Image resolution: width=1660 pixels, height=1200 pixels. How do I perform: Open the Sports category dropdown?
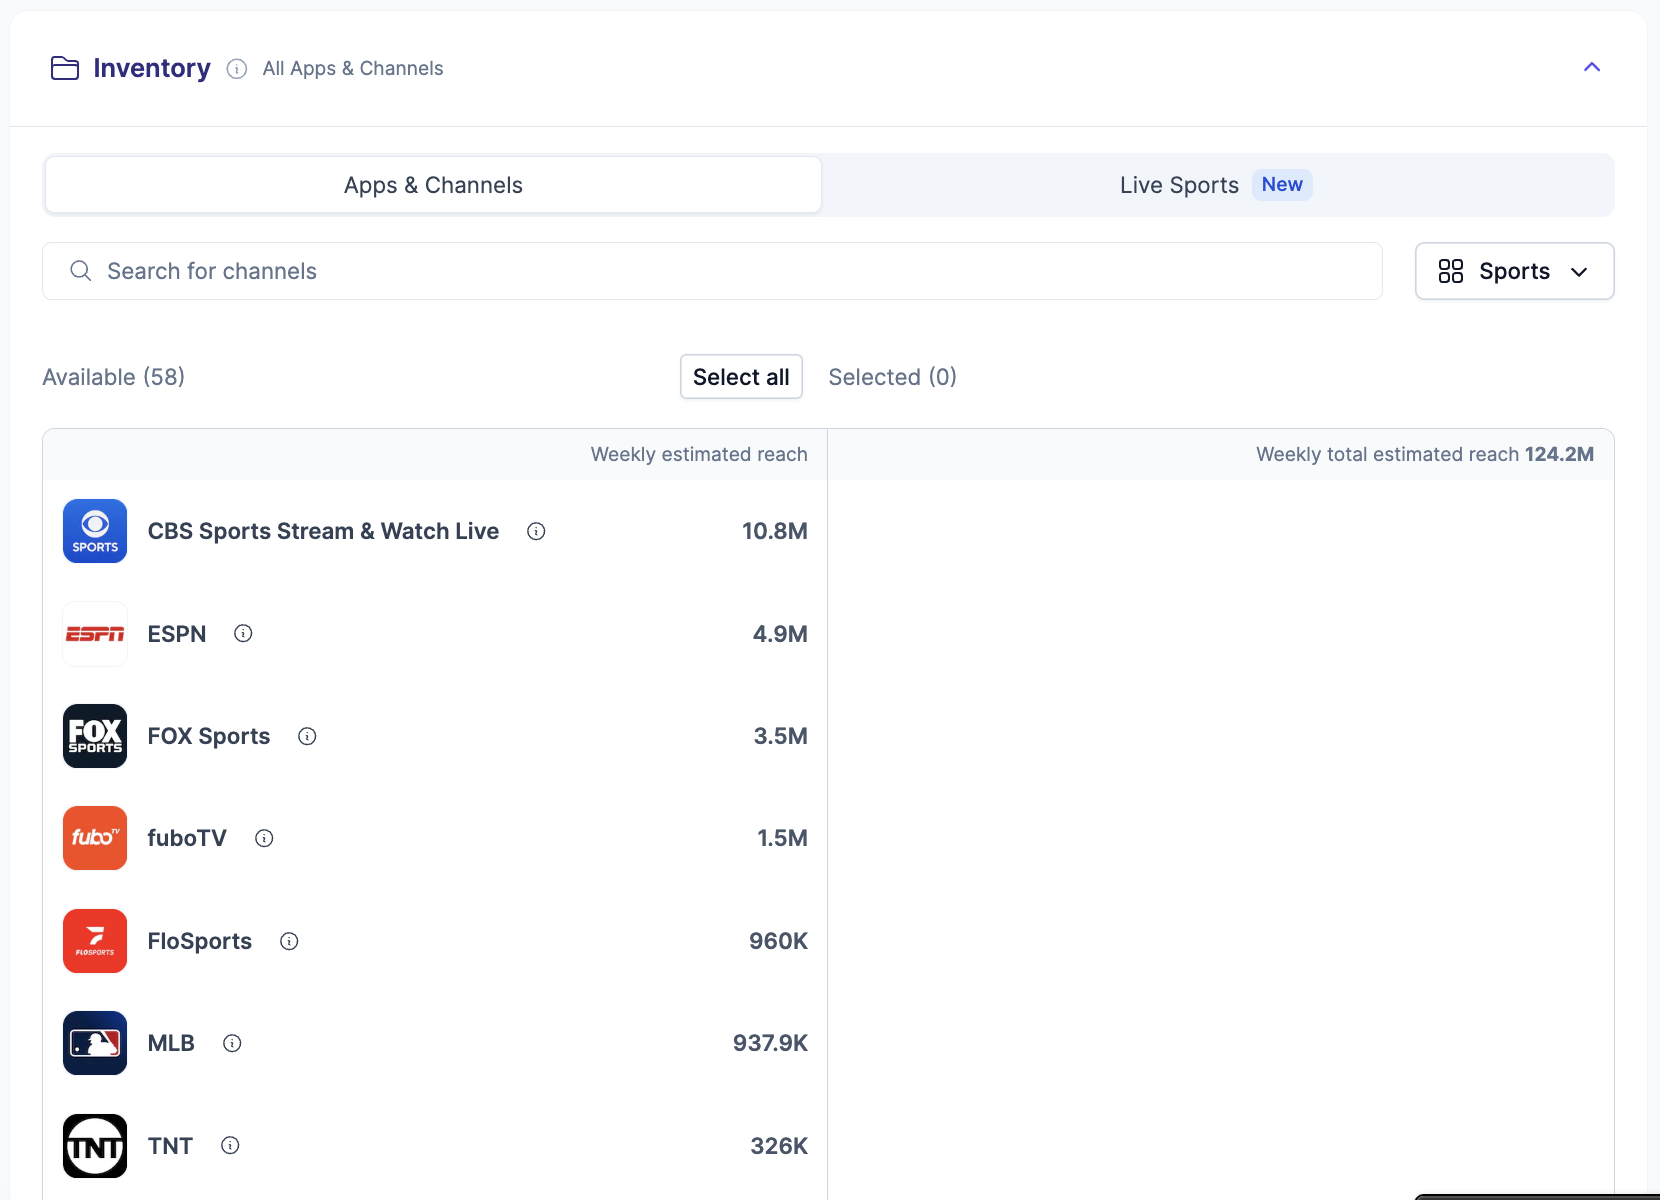click(x=1514, y=271)
